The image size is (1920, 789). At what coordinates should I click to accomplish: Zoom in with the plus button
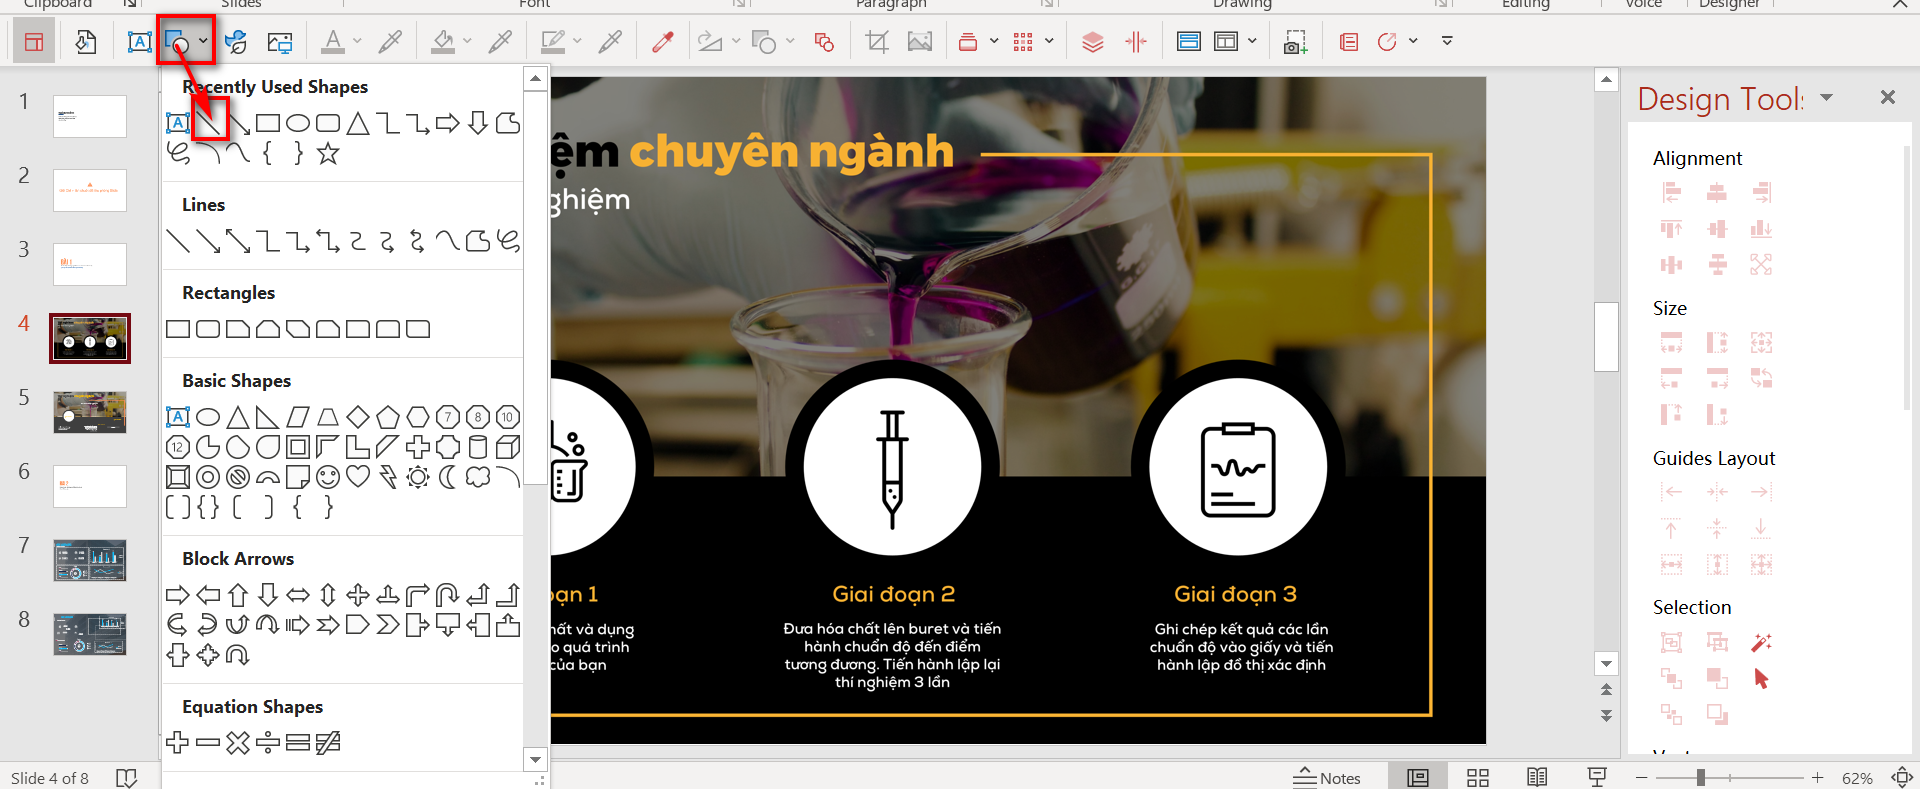(x=1818, y=778)
